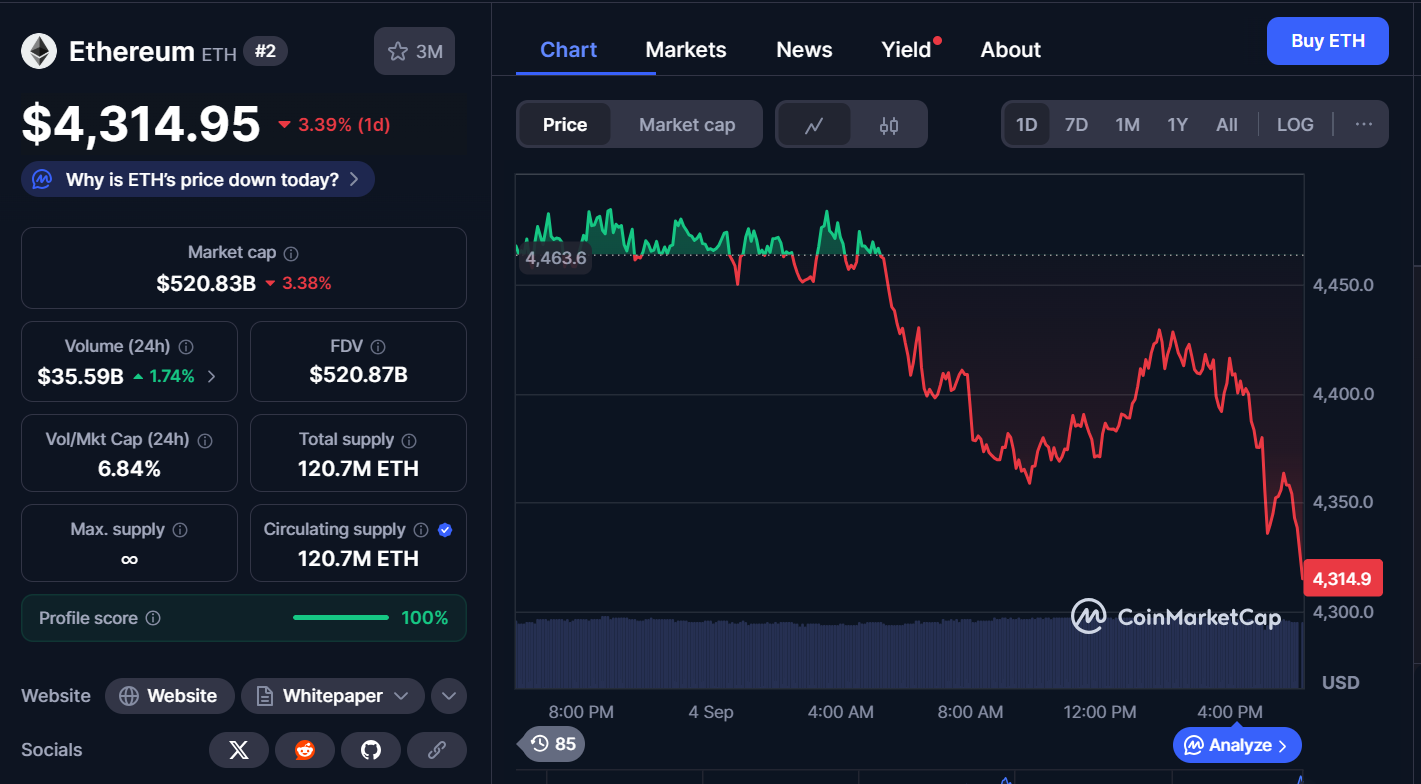
Task: Open the Website link button
Action: (170, 696)
